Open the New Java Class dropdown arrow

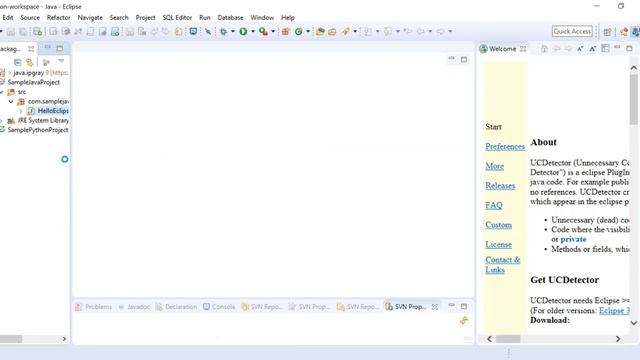click(308, 31)
